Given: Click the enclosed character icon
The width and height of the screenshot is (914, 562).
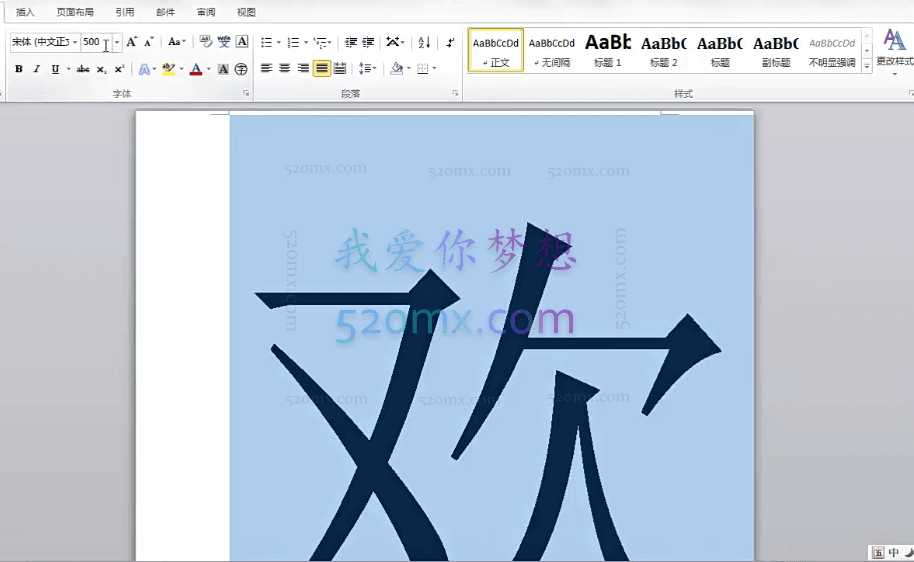Looking at the screenshot, I should coord(241,69).
